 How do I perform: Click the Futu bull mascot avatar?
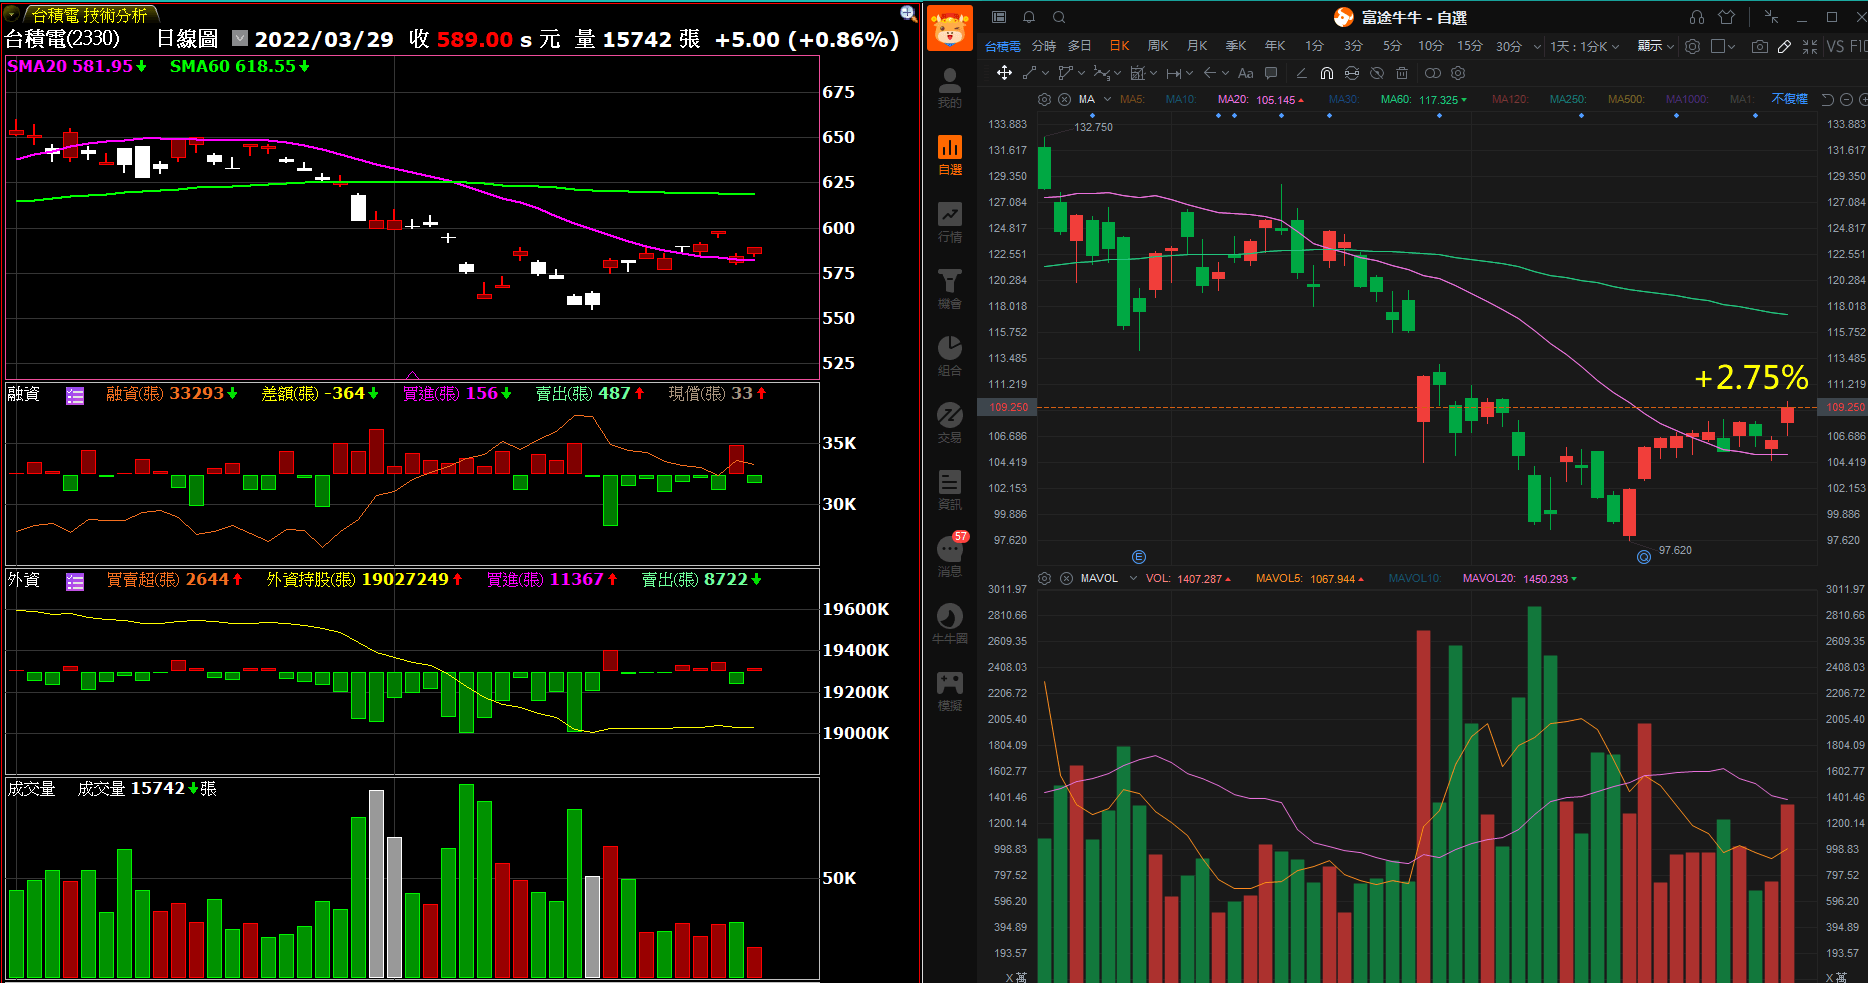[x=949, y=27]
